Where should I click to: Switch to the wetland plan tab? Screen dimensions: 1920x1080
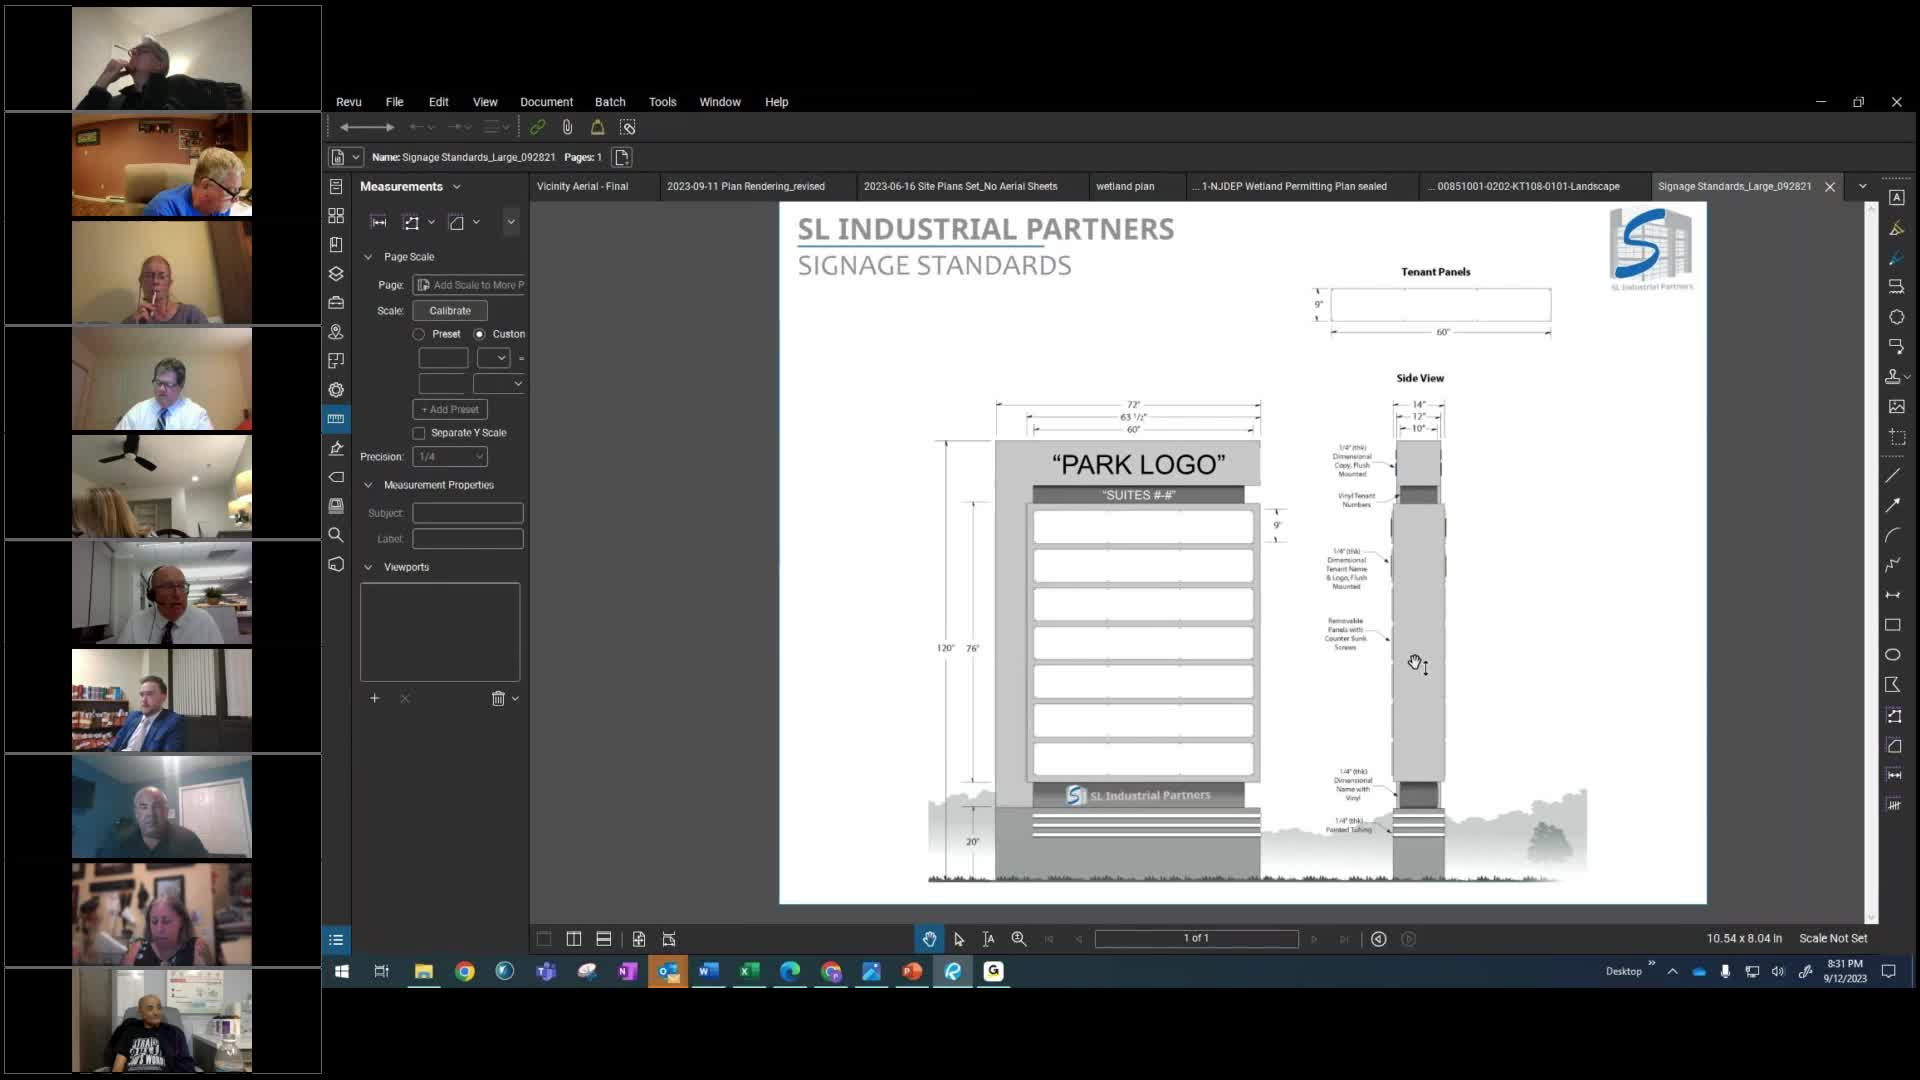point(1124,186)
